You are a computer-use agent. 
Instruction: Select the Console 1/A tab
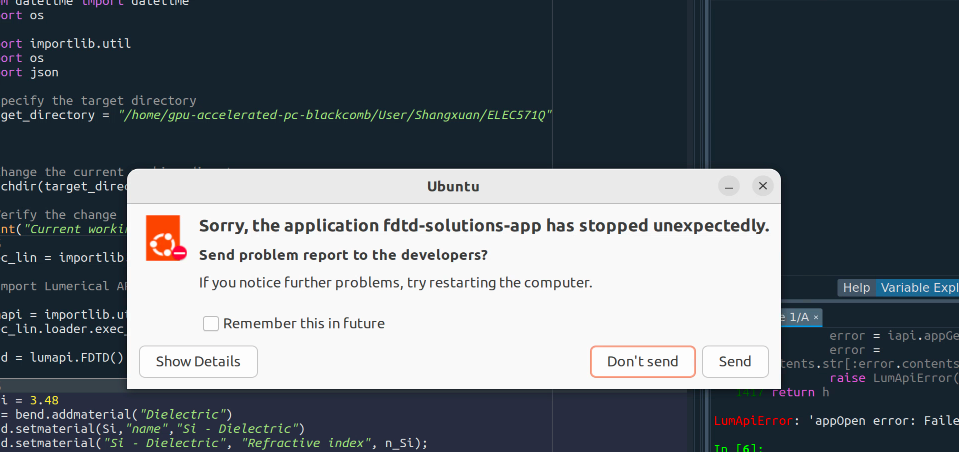798,316
